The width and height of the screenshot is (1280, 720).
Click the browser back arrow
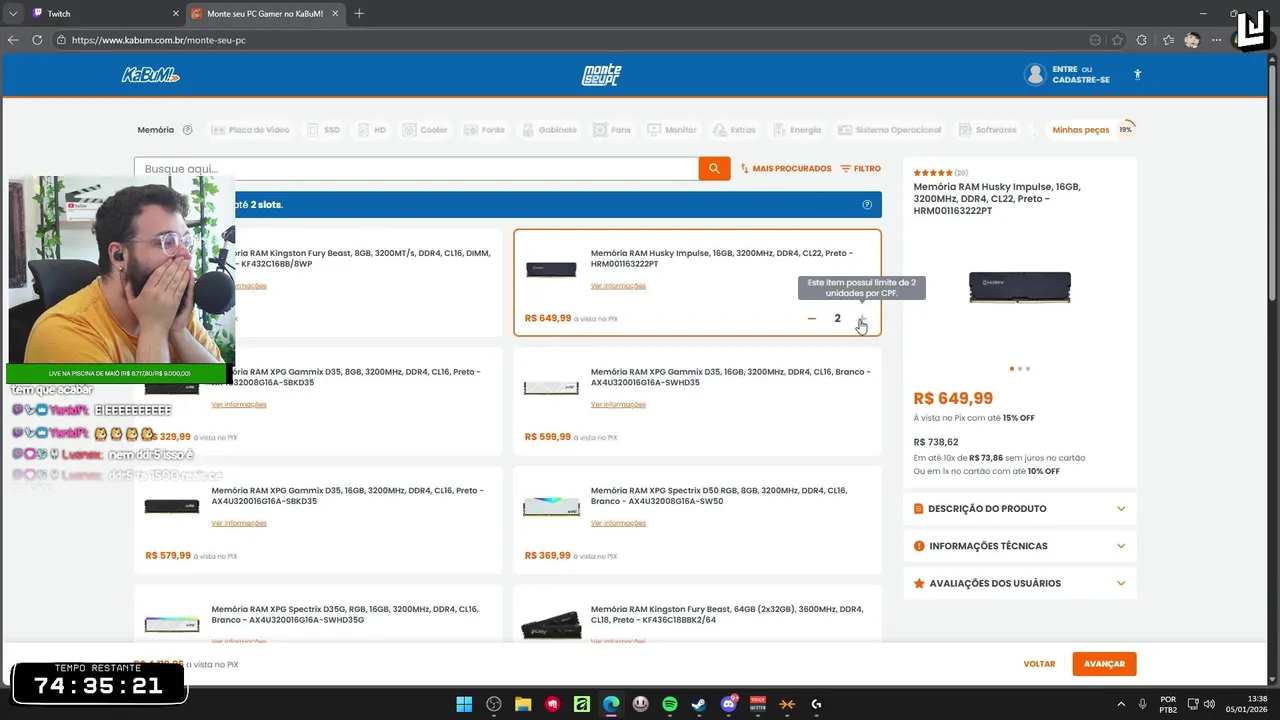pyautogui.click(x=13, y=40)
